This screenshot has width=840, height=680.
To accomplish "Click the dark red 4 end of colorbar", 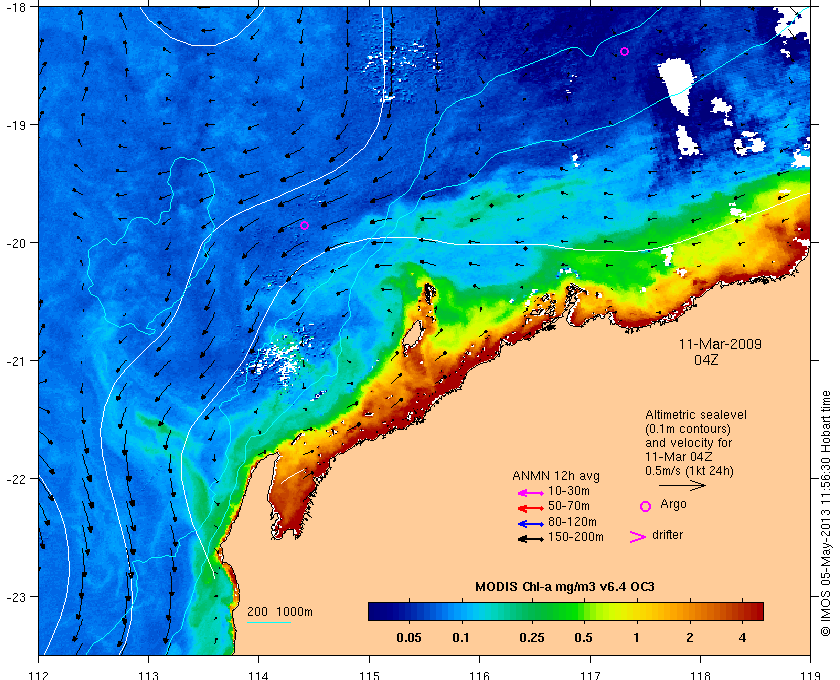I will (x=754, y=611).
